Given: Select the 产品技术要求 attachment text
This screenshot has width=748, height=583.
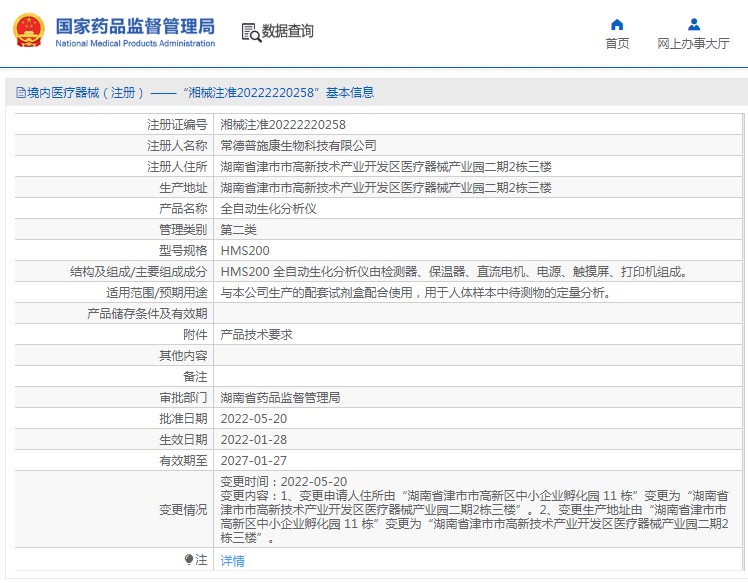Looking at the screenshot, I should point(256,335).
